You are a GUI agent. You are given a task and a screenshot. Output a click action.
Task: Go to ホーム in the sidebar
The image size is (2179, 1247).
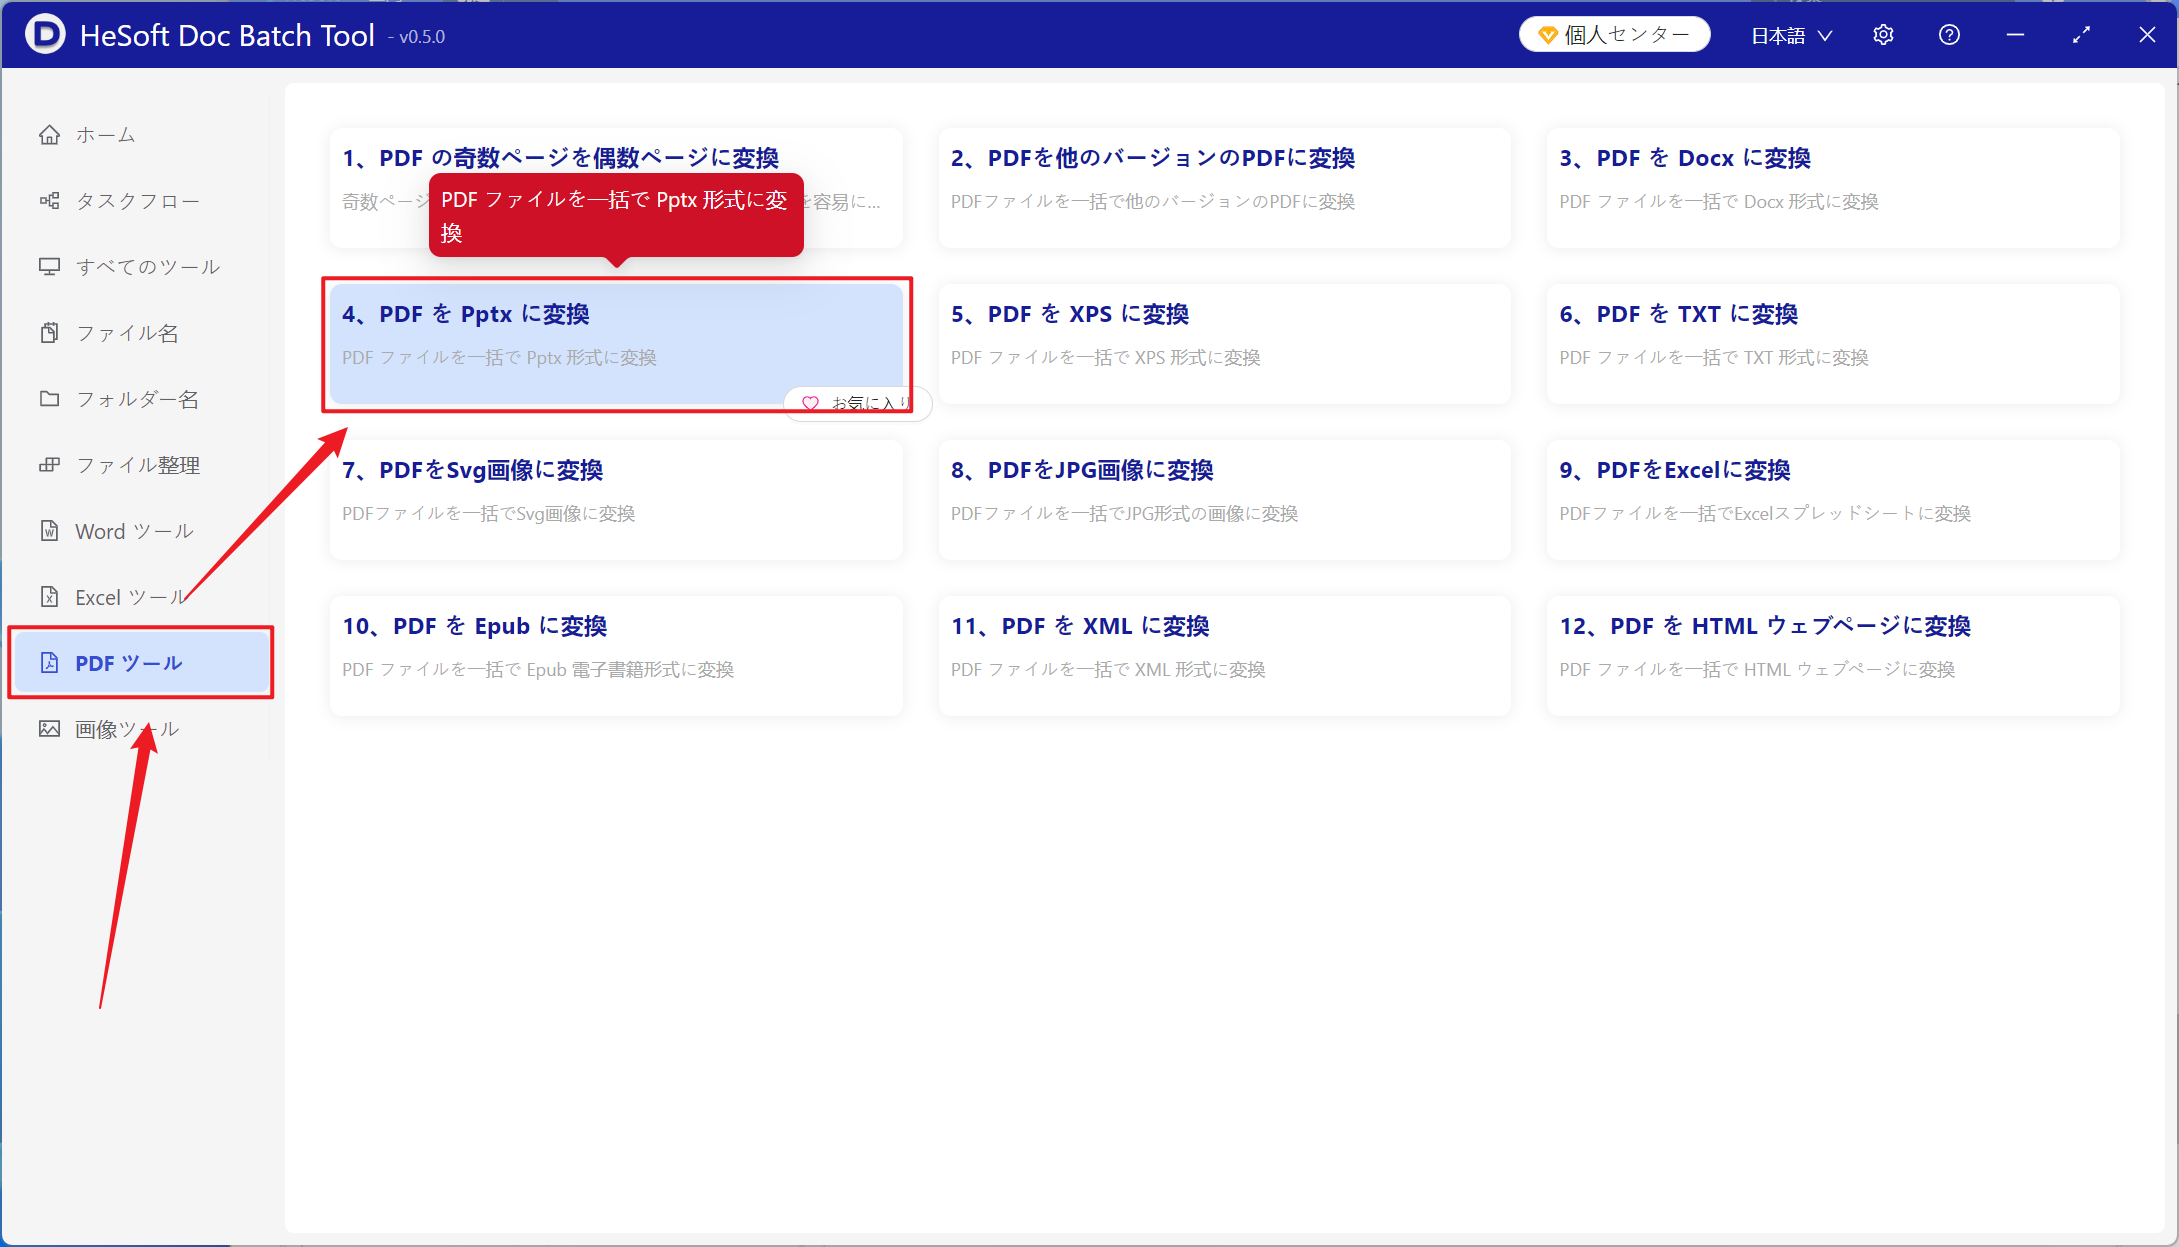[x=141, y=134]
